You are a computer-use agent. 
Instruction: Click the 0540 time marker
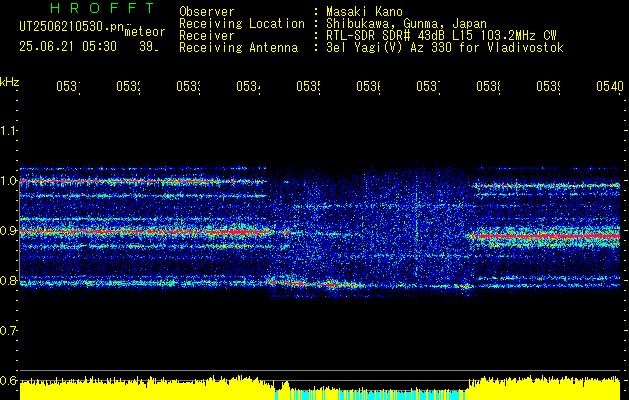click(x=610, y=86)
